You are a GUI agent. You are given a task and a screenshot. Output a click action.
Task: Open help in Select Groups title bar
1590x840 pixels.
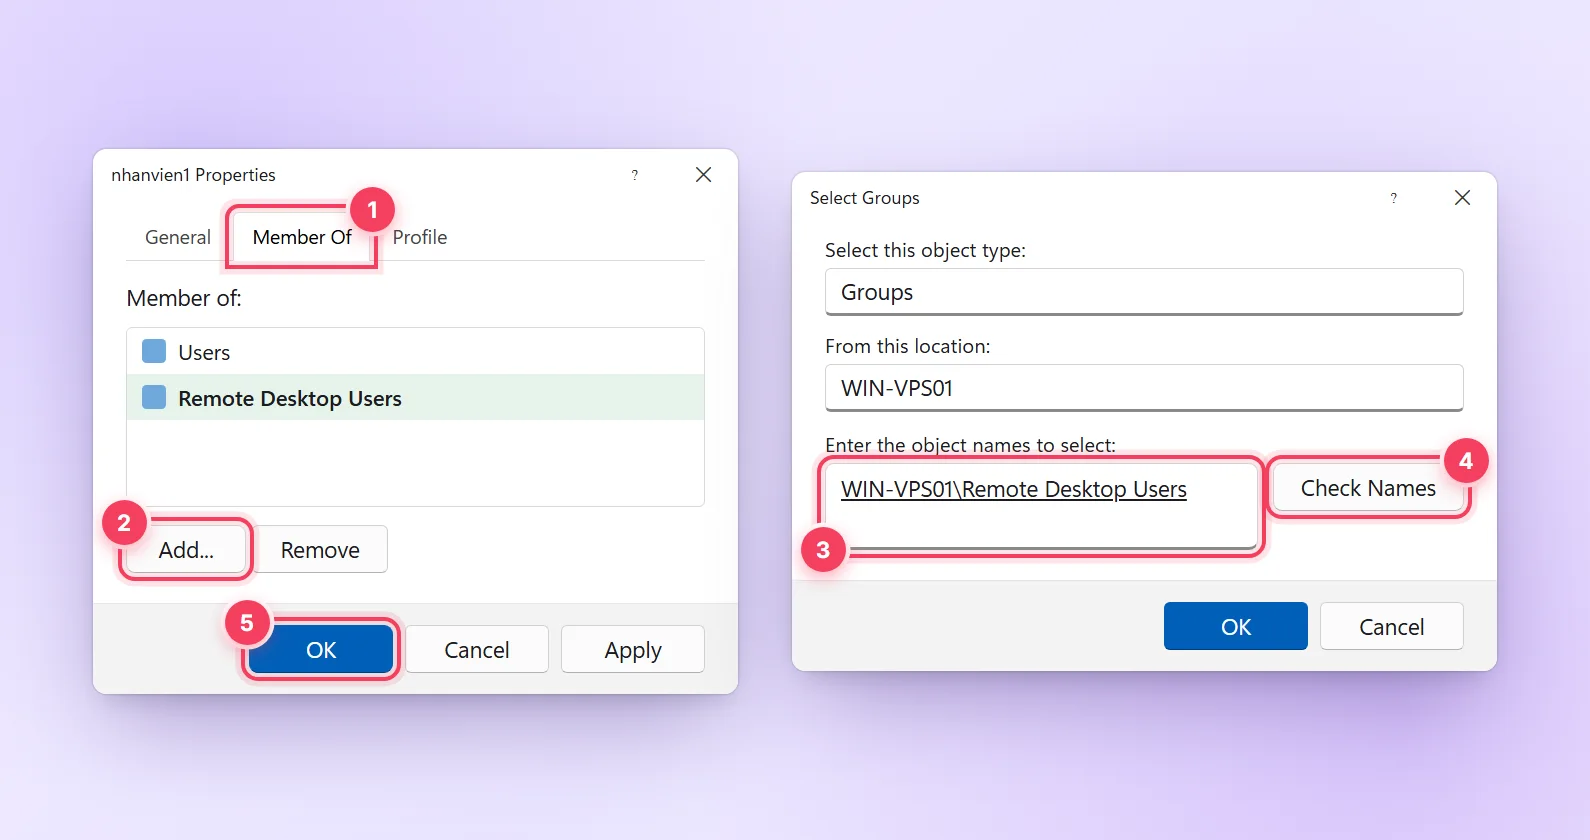coord(1394,198)
